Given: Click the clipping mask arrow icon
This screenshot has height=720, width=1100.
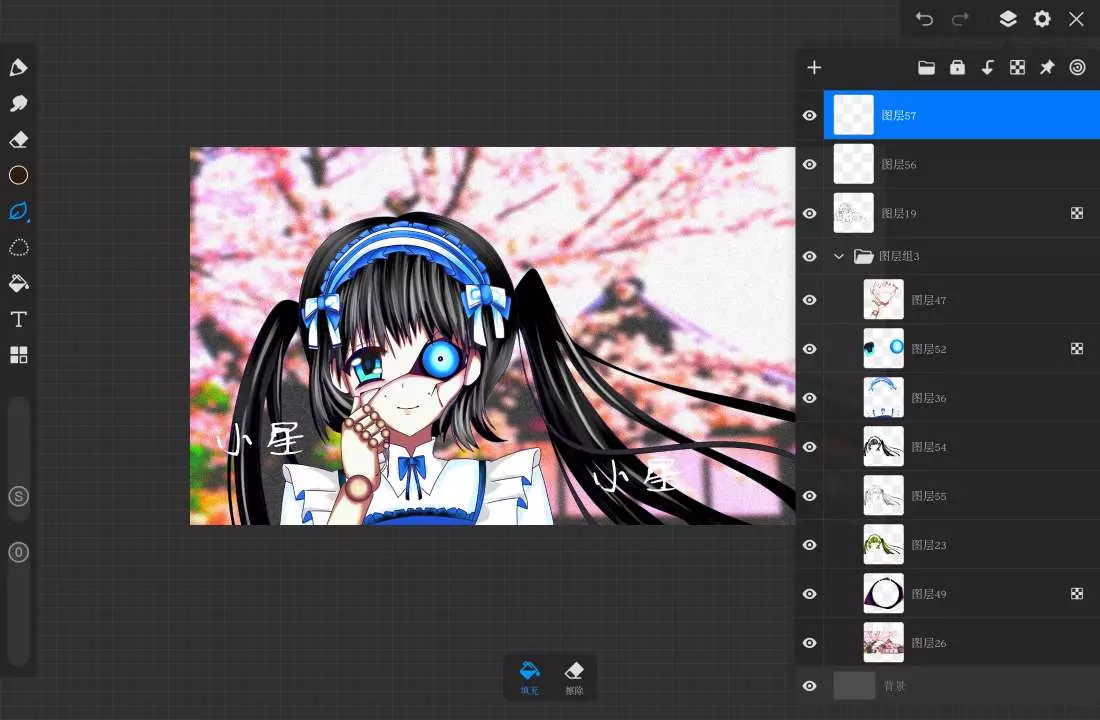Looking at the screenshot, I should point(988,67).
